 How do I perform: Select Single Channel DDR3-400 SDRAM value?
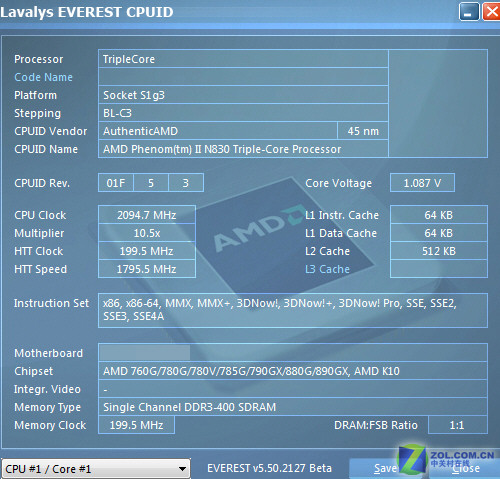click(x=293, y=407)
